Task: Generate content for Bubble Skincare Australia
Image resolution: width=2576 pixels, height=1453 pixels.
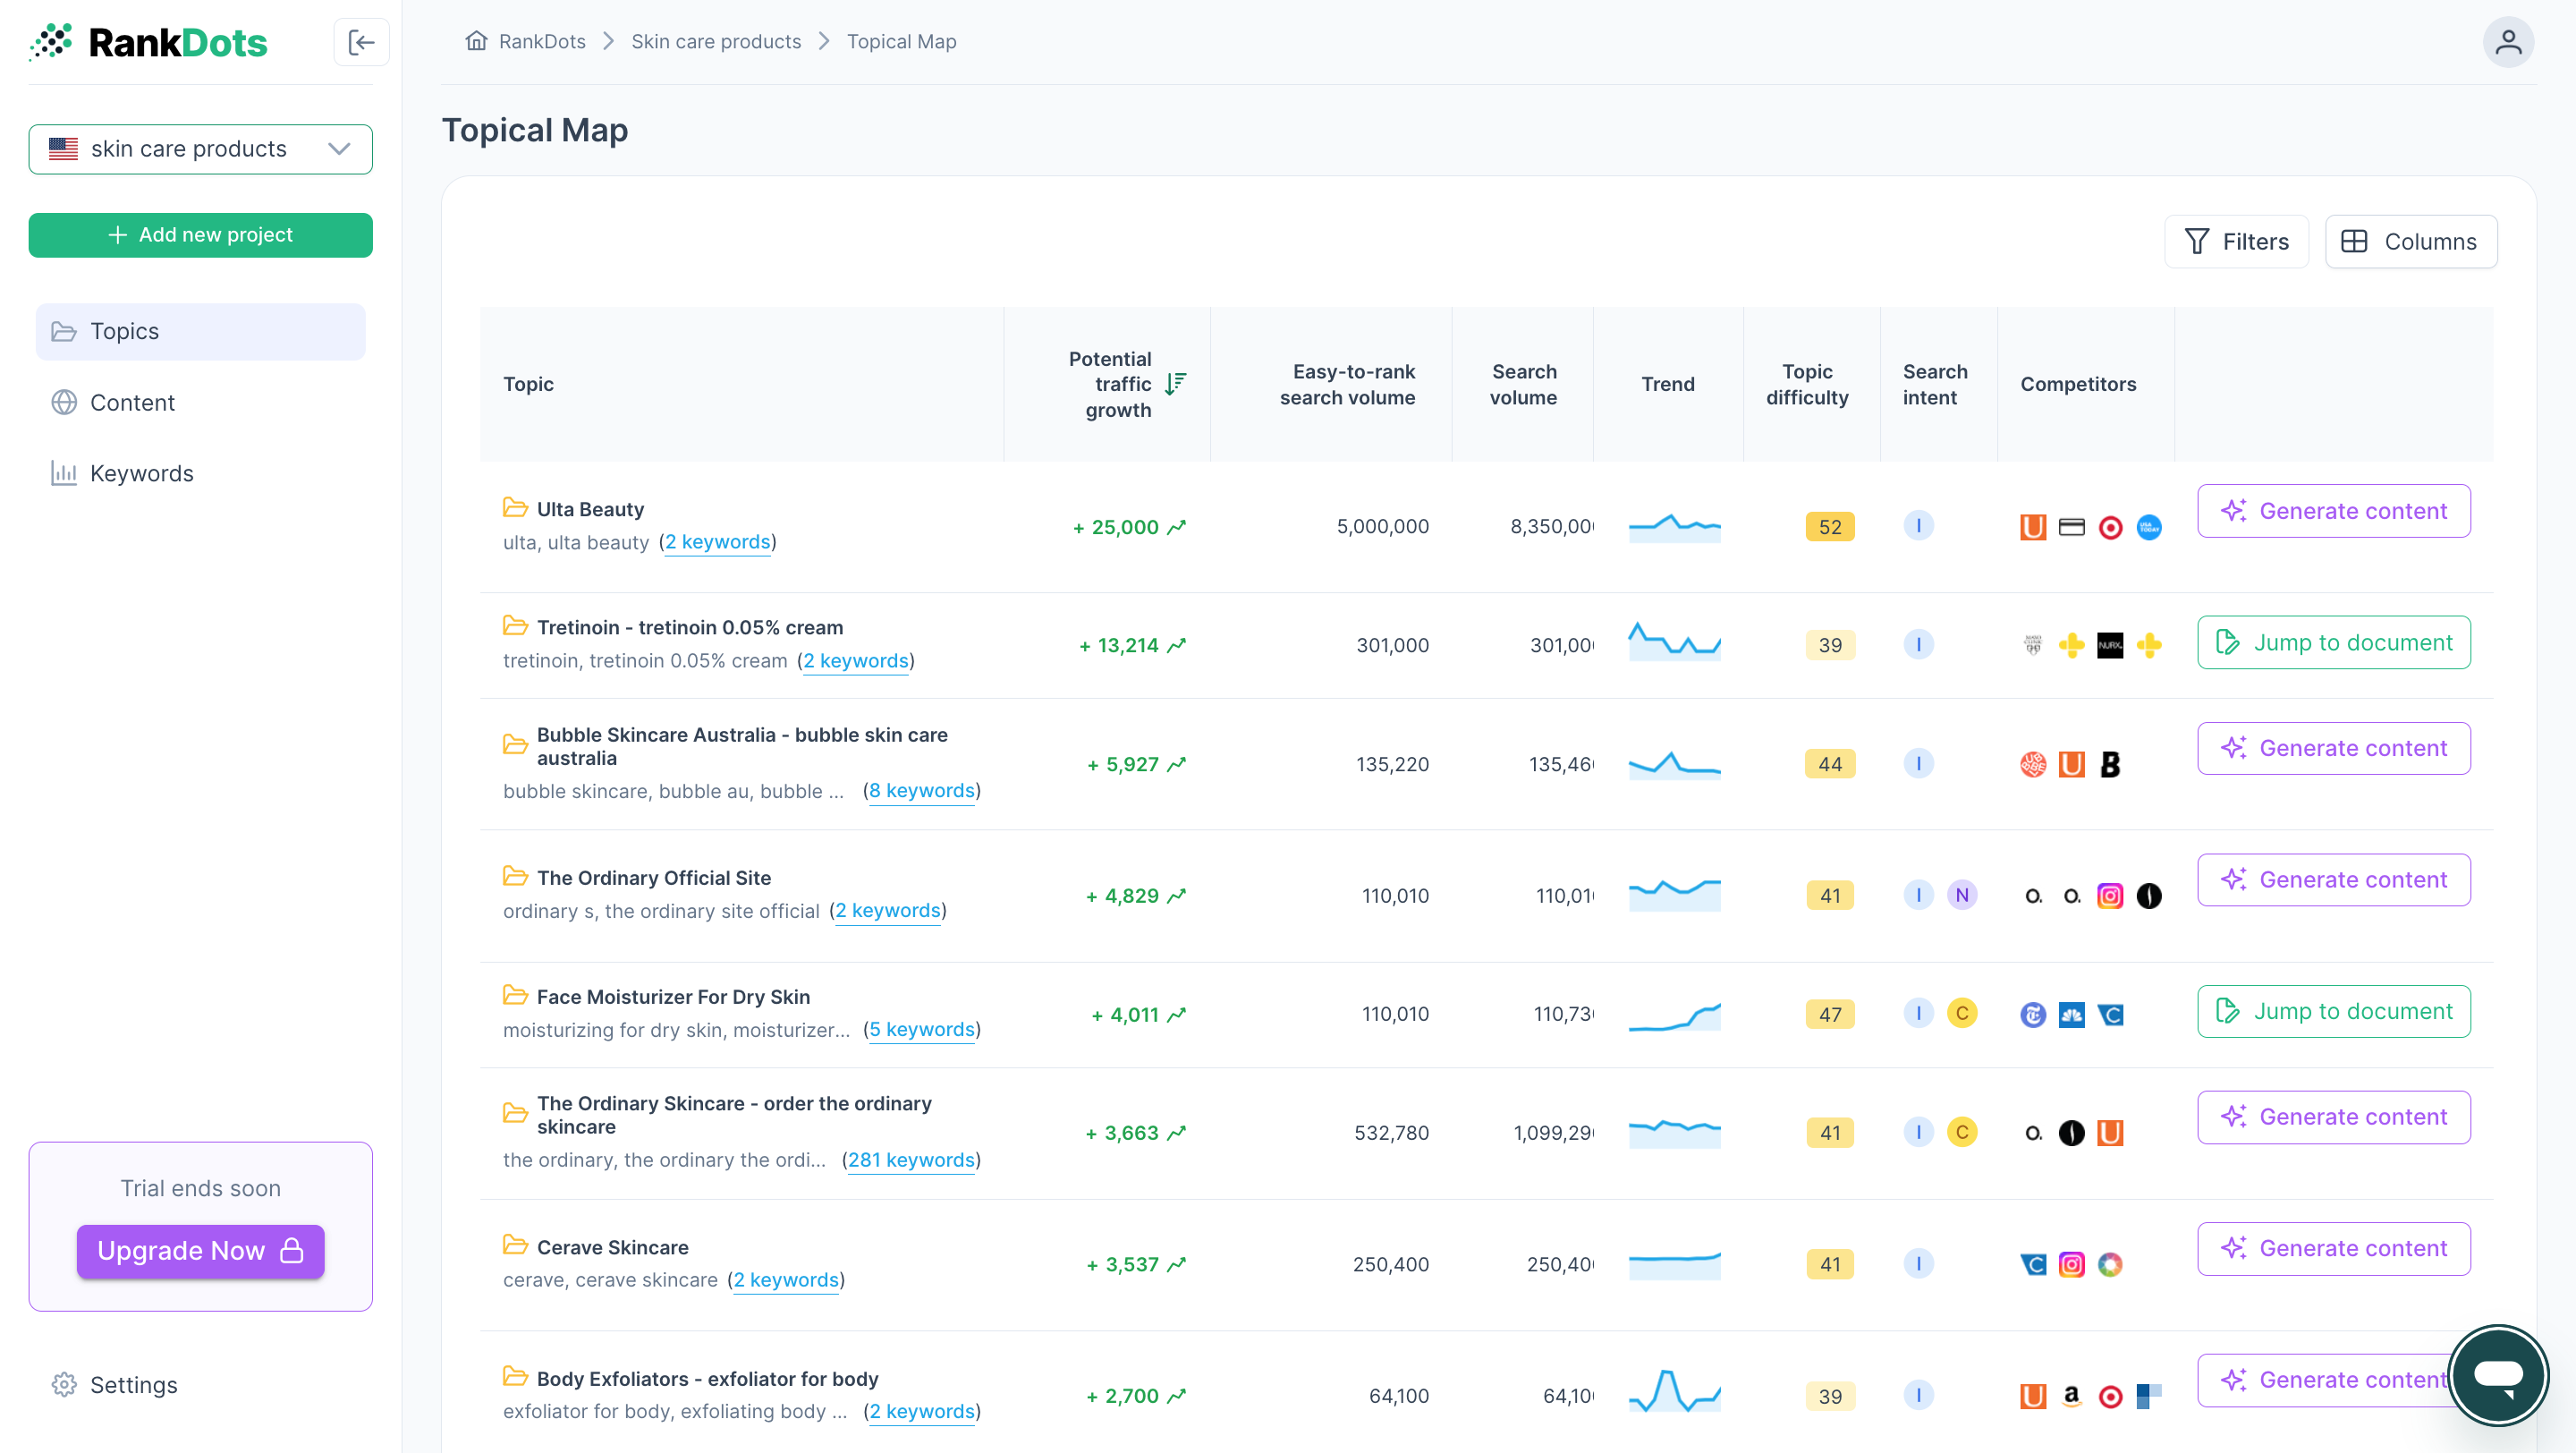Action: coord(2333,748)
